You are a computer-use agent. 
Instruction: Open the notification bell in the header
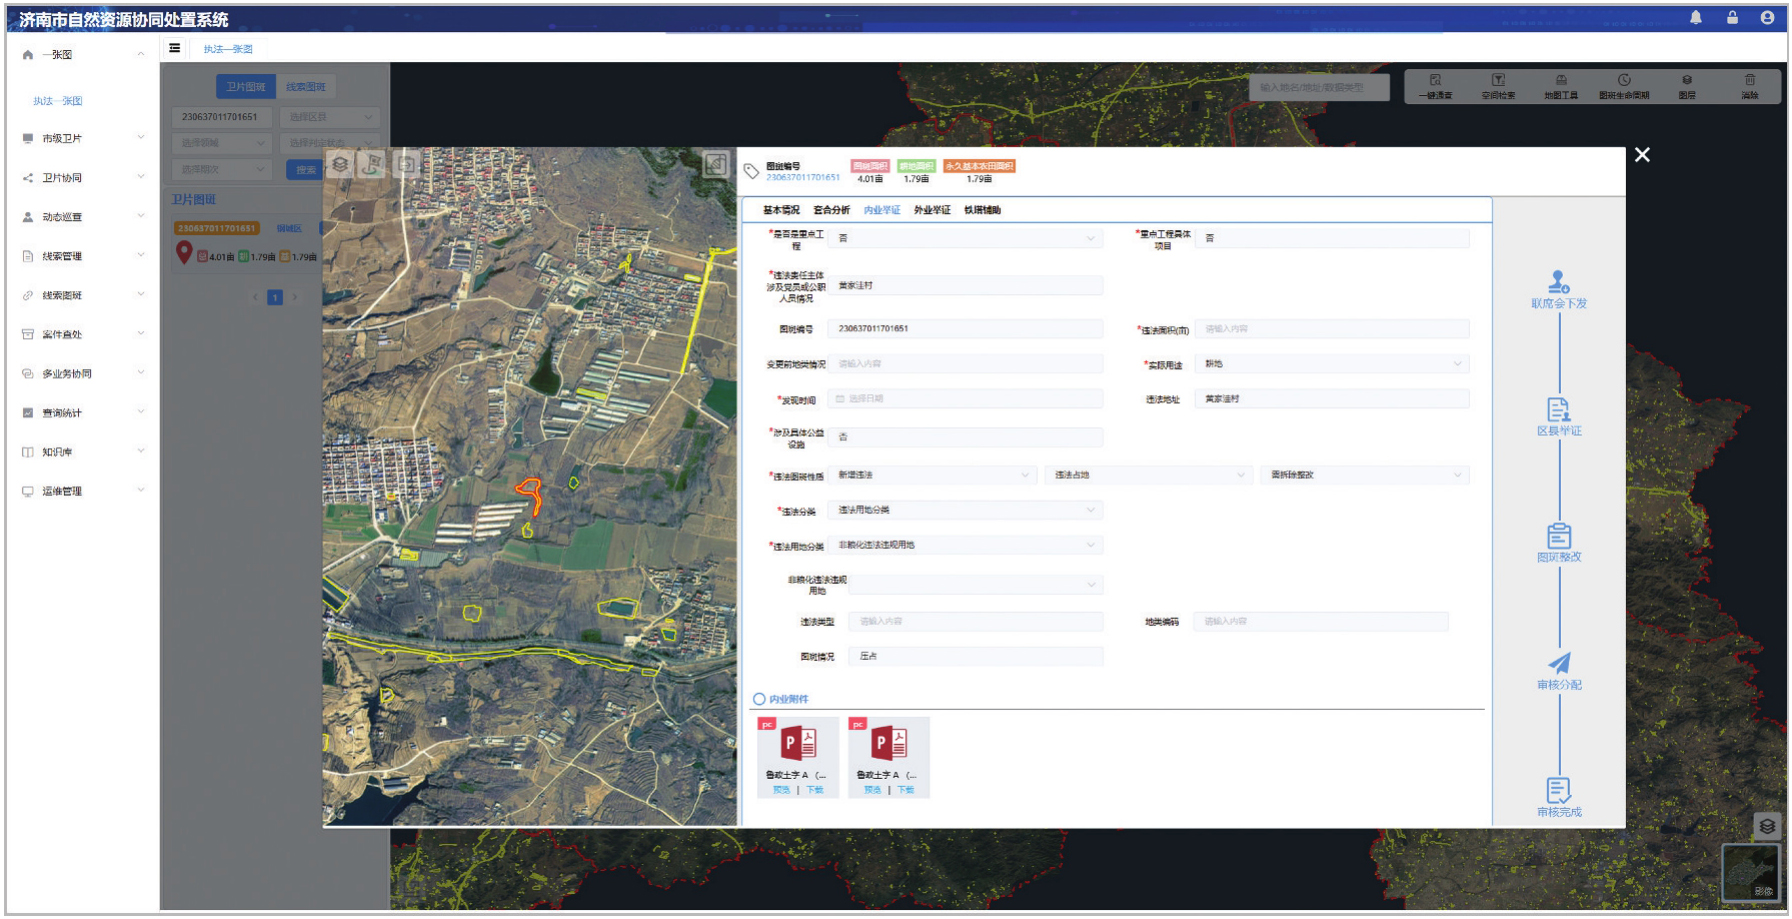(1696, 18)
